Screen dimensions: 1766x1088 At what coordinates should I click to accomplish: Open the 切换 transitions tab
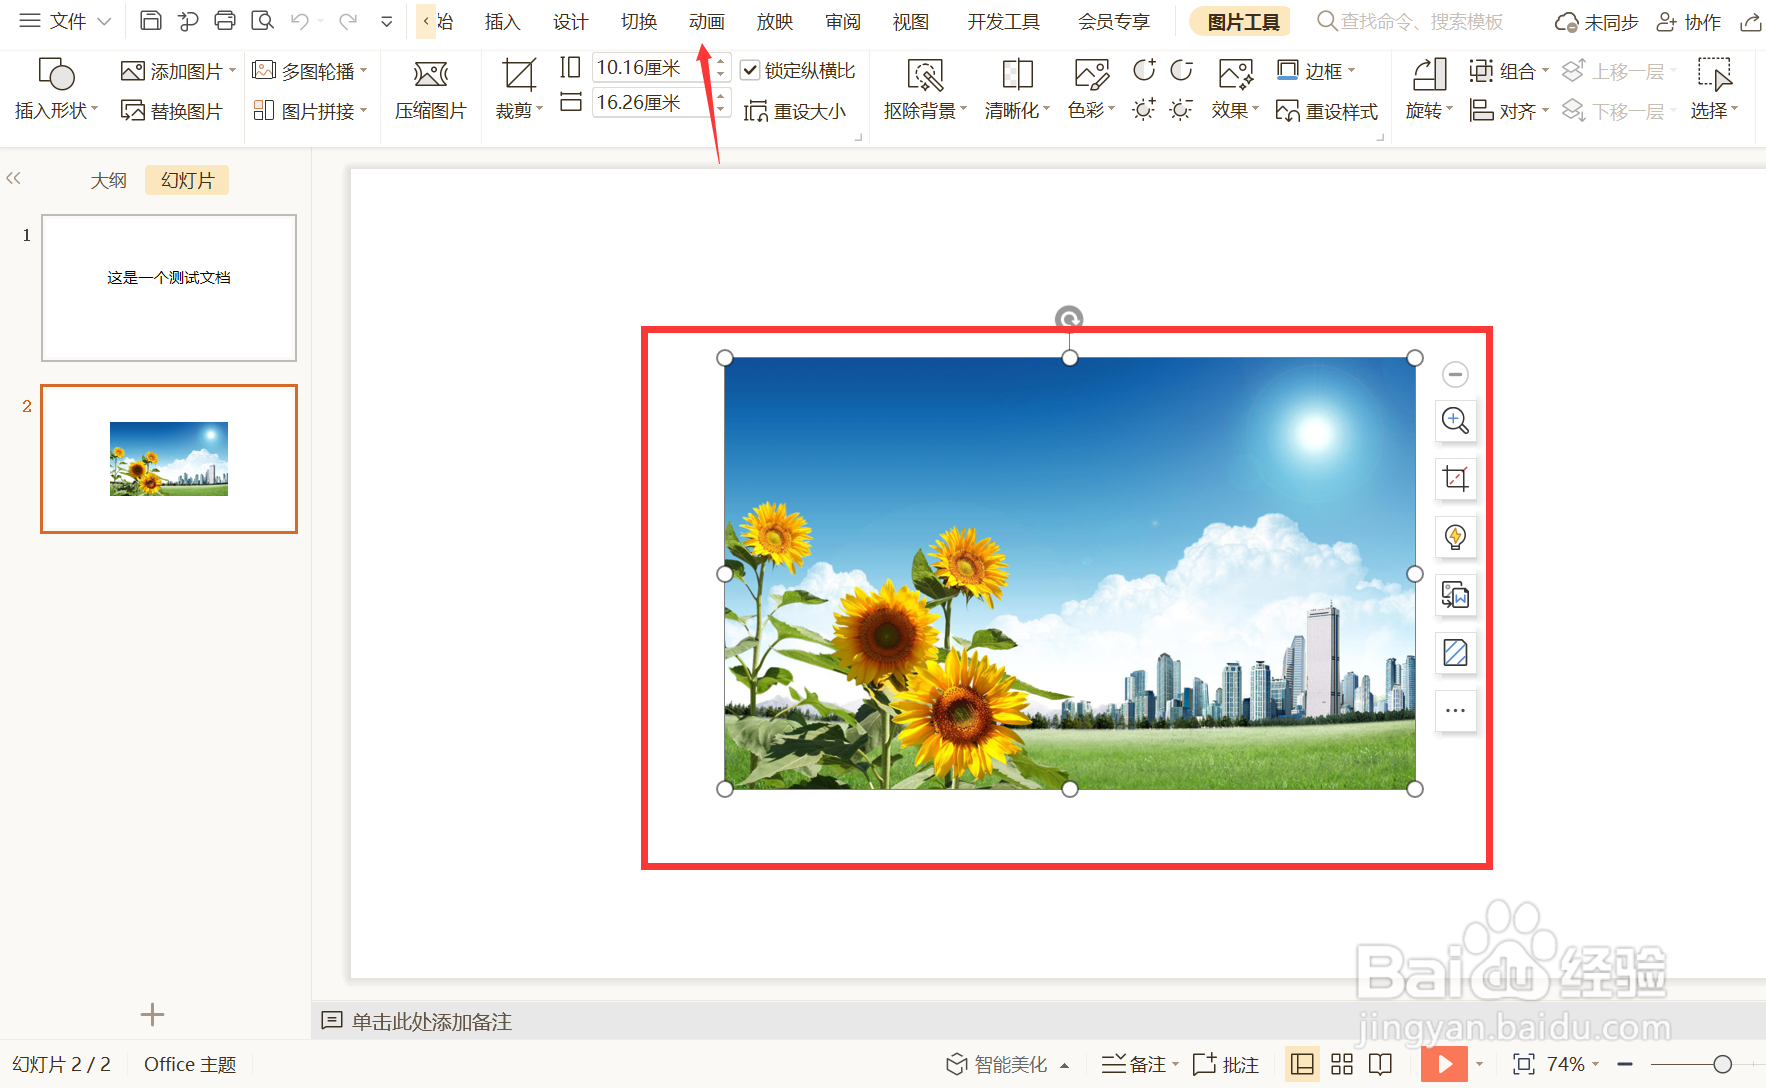pos(638,21)
